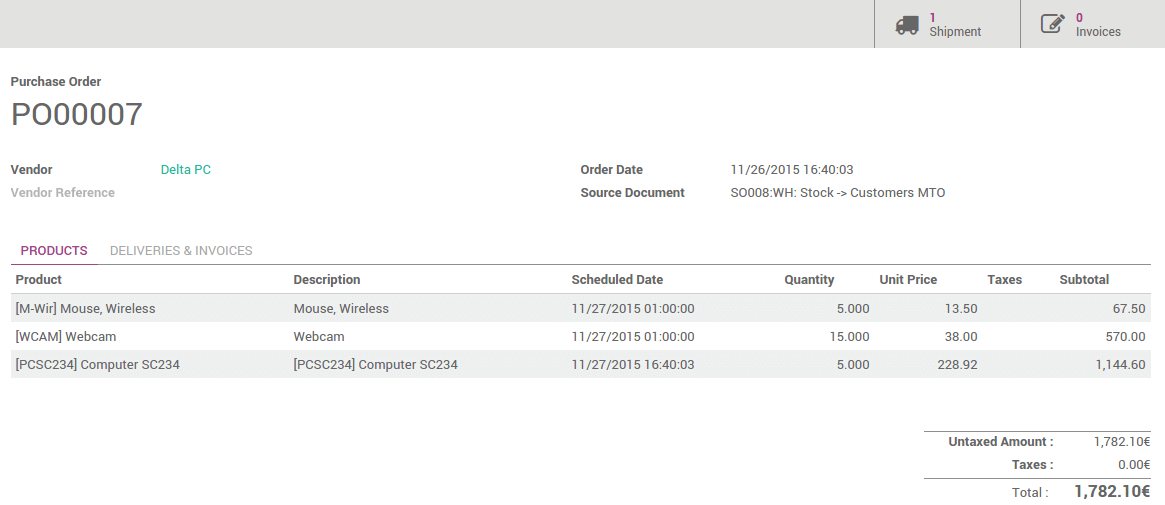Sort by Scheduled Date column header
This screenshot has height=505, width=1165.
click(617, 280)
